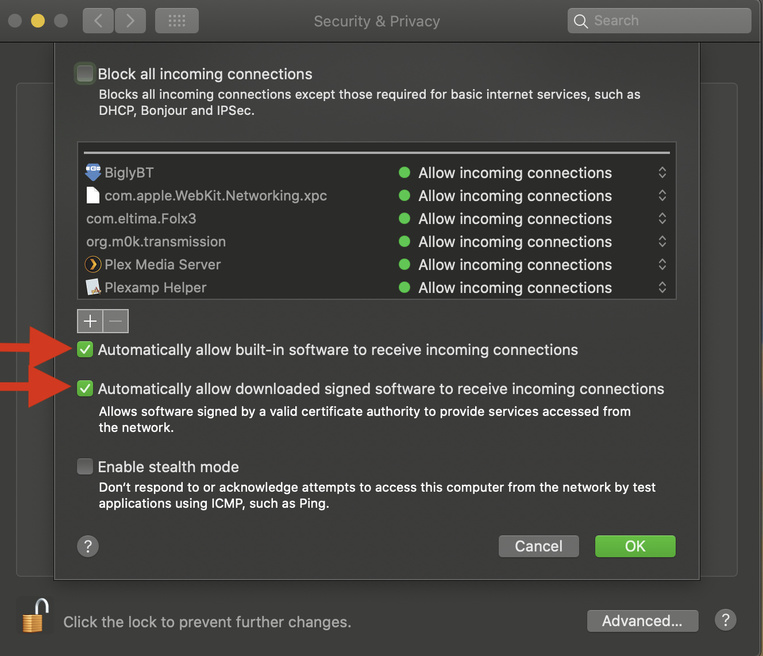Screen dimensions: 763x656
Task: Change org.m0k.transmission connection setting dropdown
Action: [x=662, y=242]
